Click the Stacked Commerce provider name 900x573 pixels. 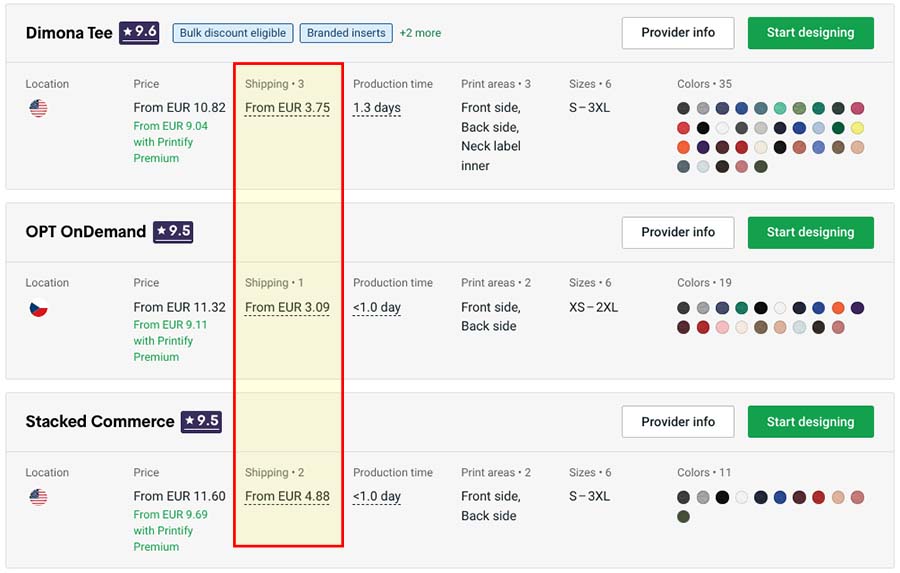click(x=100, y=421)
